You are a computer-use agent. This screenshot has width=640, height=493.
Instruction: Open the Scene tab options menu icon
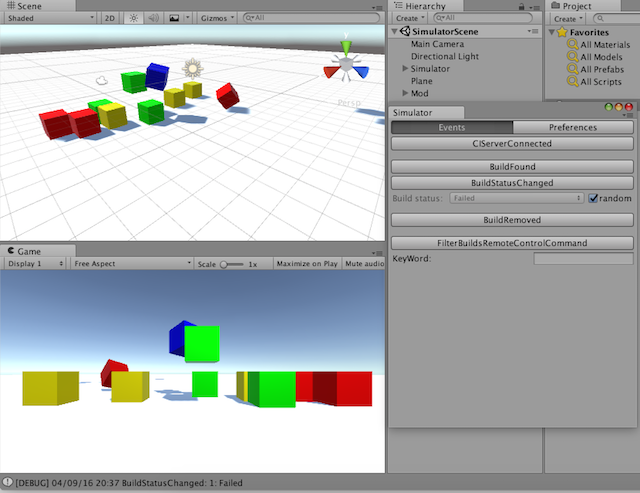377,8
